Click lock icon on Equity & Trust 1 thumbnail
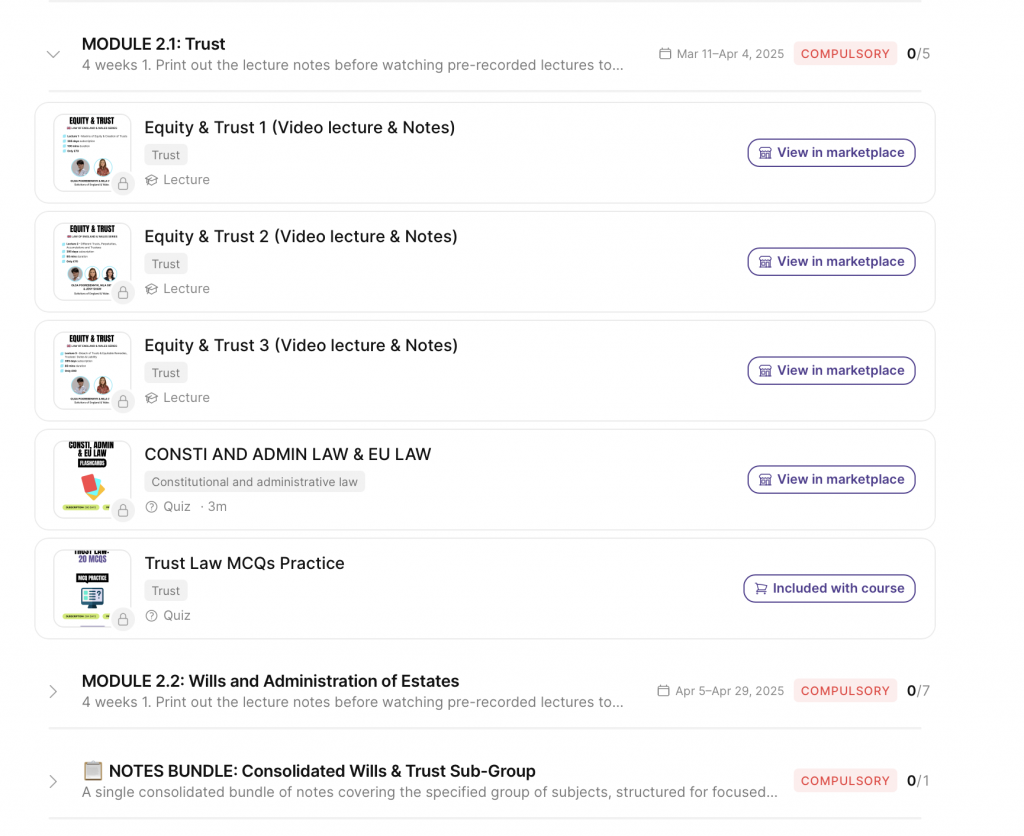Image resolution: width=1024 pixels, height=836 pixels. [x=123, y=184]
